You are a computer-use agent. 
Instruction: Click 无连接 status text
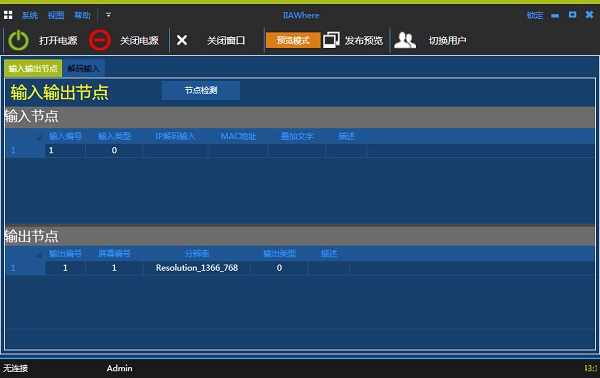click(15, 368)
